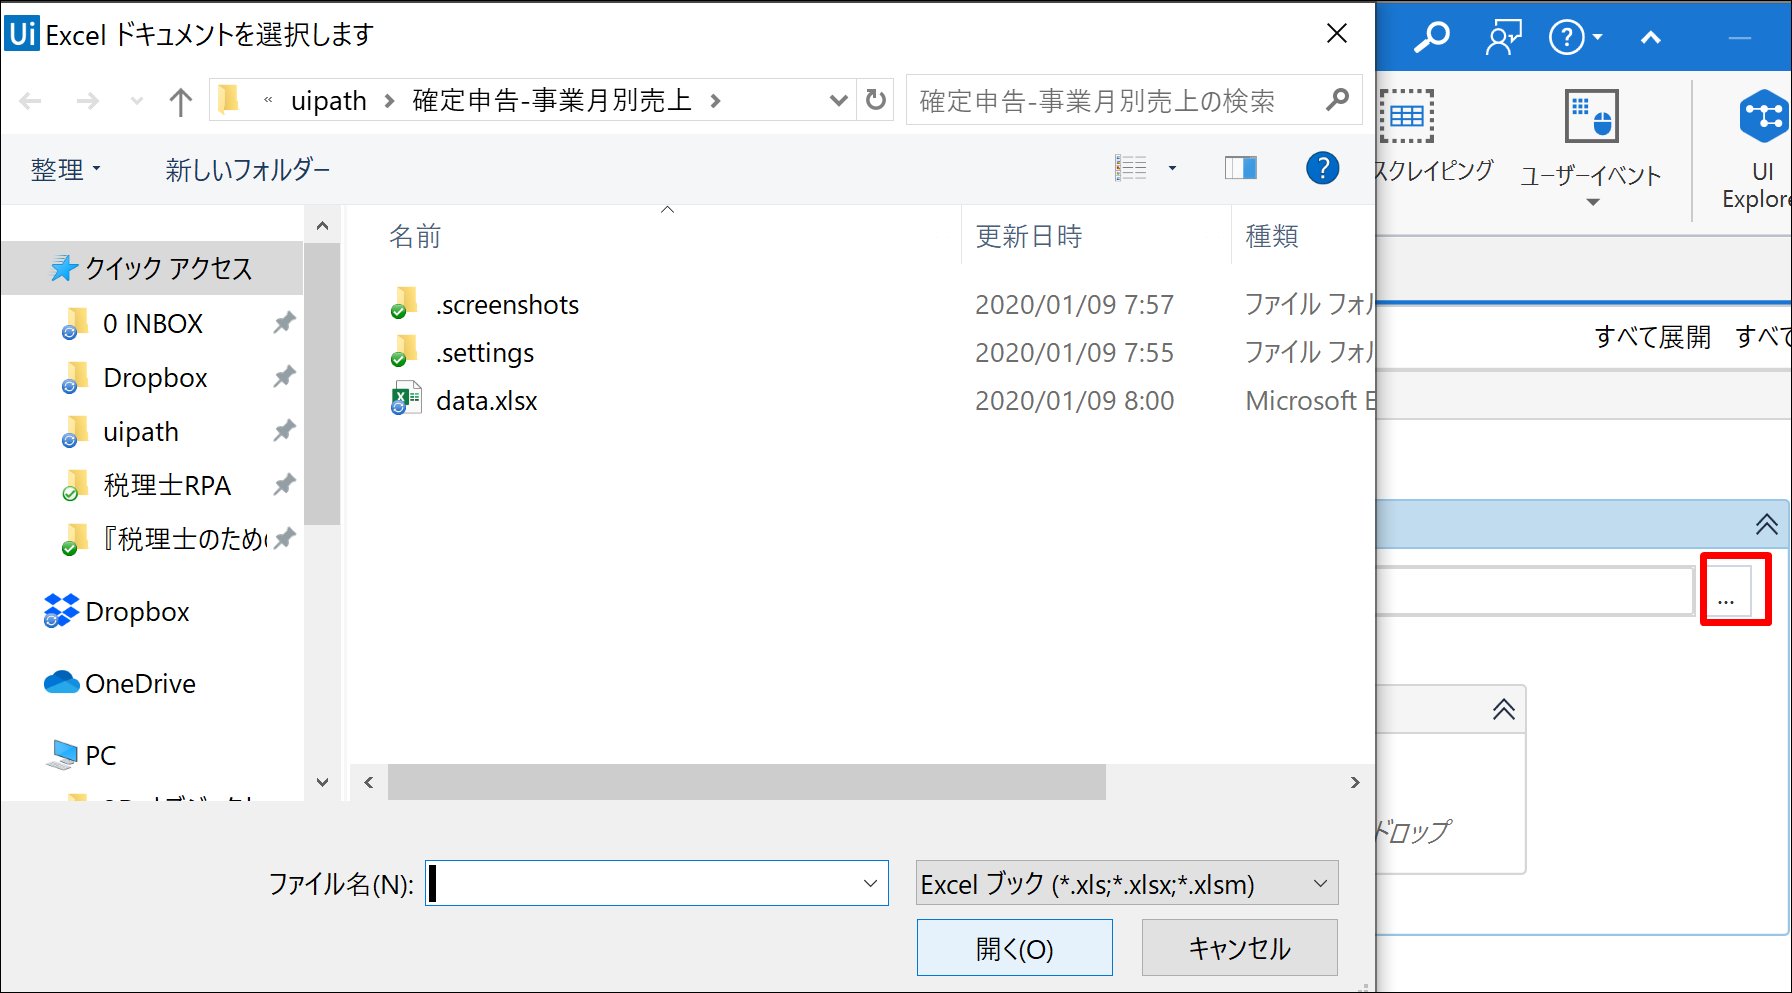Viewport: 1792px width, 993px height.
Task: Open recent locations dropdown arrow
Action: tap(137, 101)
